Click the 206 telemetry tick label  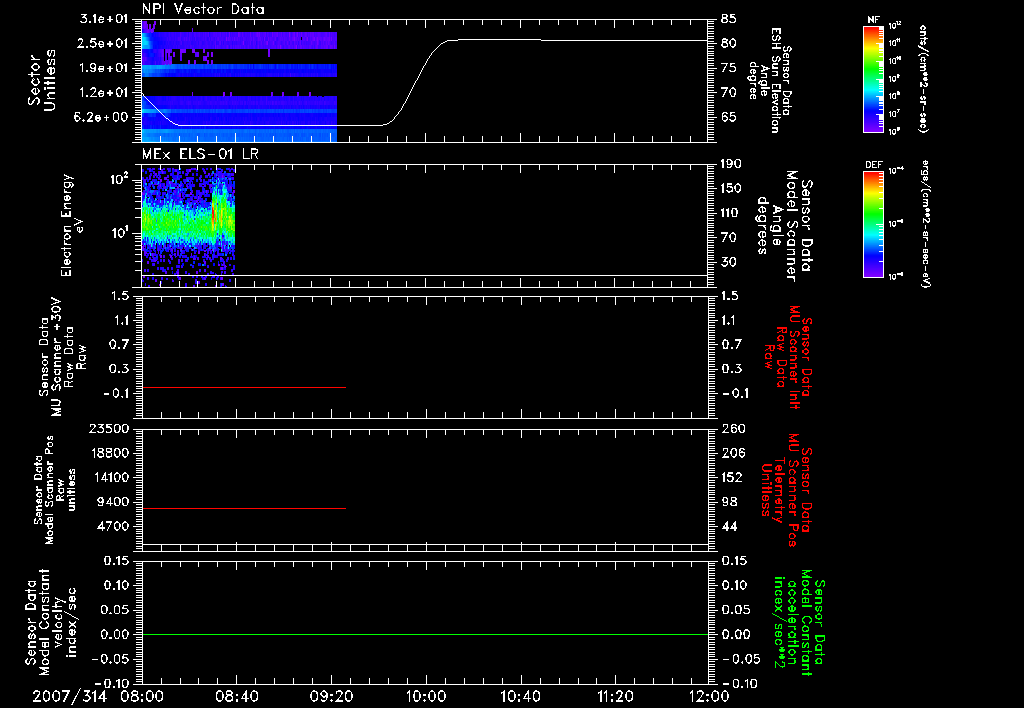pos(732,453)
